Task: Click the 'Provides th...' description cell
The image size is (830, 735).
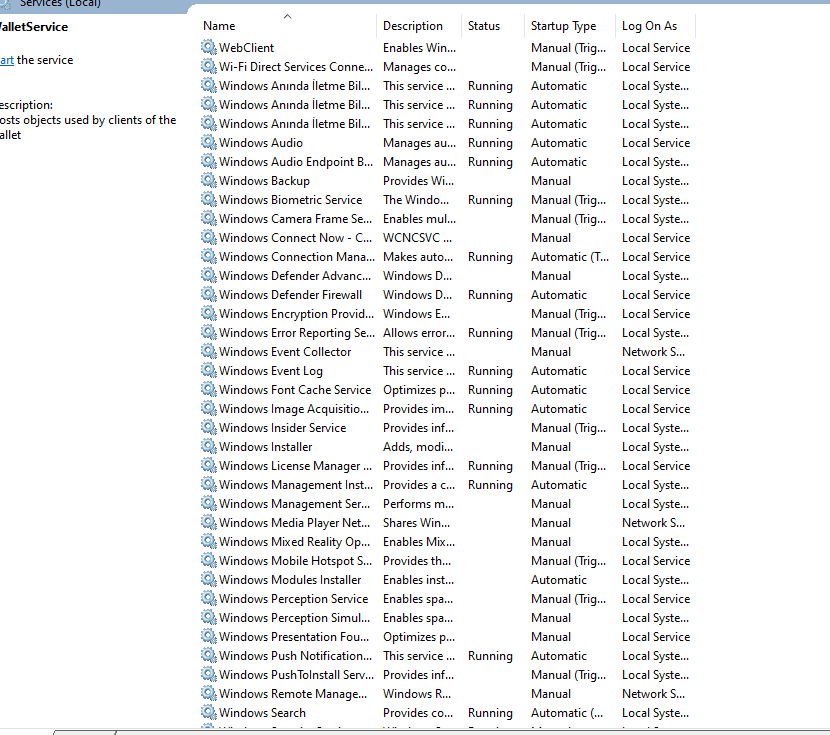Action: (417, 561)
